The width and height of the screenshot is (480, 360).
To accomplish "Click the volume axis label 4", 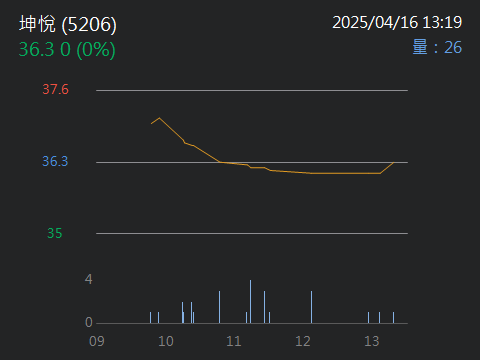I will click(x=88, y=279).
